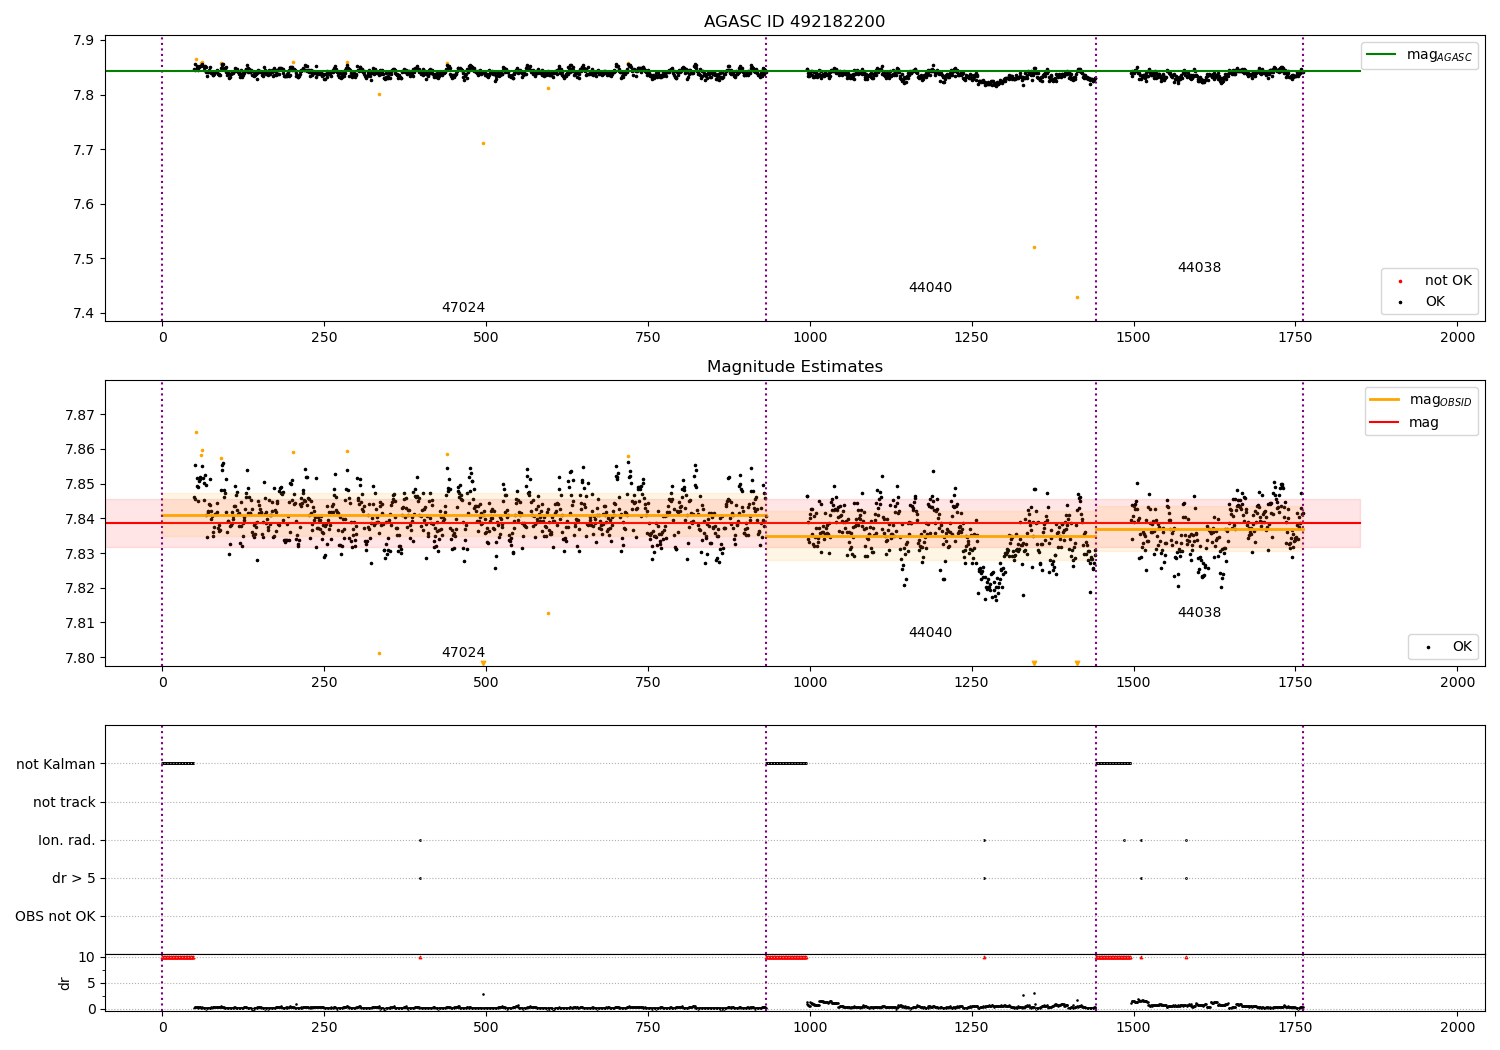
Task: Click the '7.82' y-axis tick label
Action: 80,589
